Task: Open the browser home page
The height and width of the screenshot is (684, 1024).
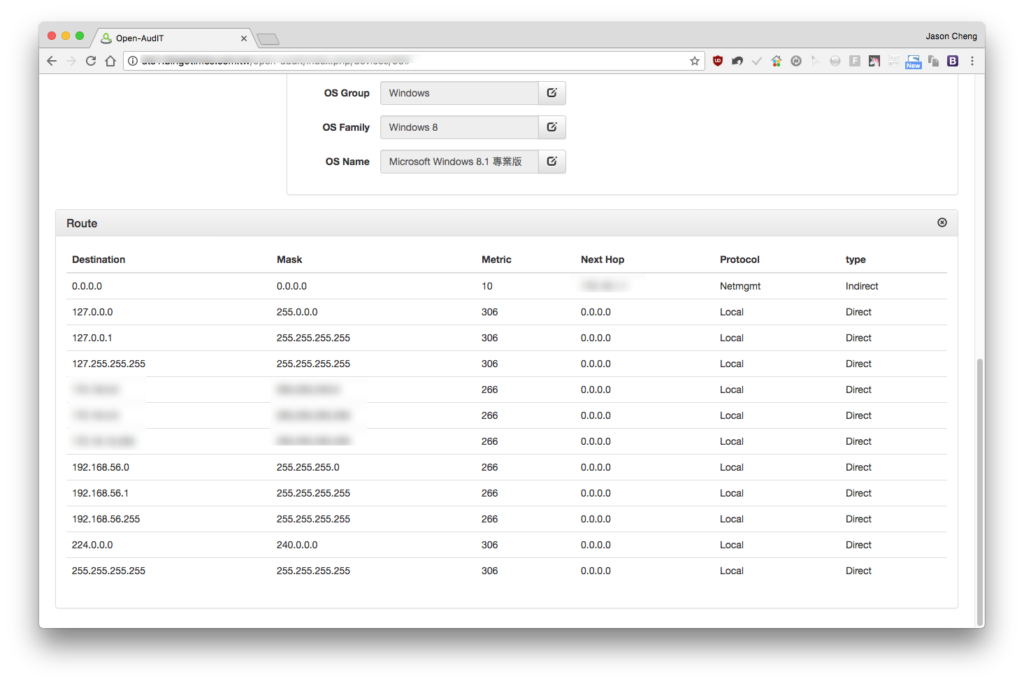Action: click(x=110, y=61)
